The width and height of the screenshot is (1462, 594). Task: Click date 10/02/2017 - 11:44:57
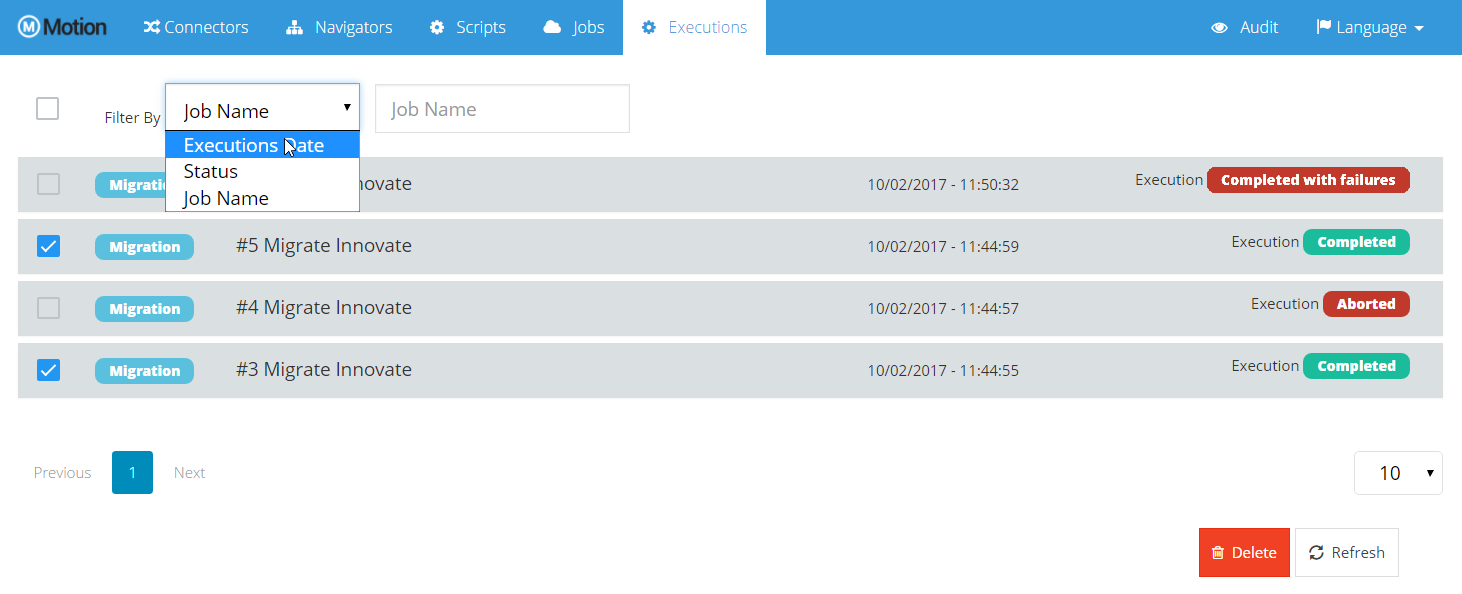pos(943,309)
